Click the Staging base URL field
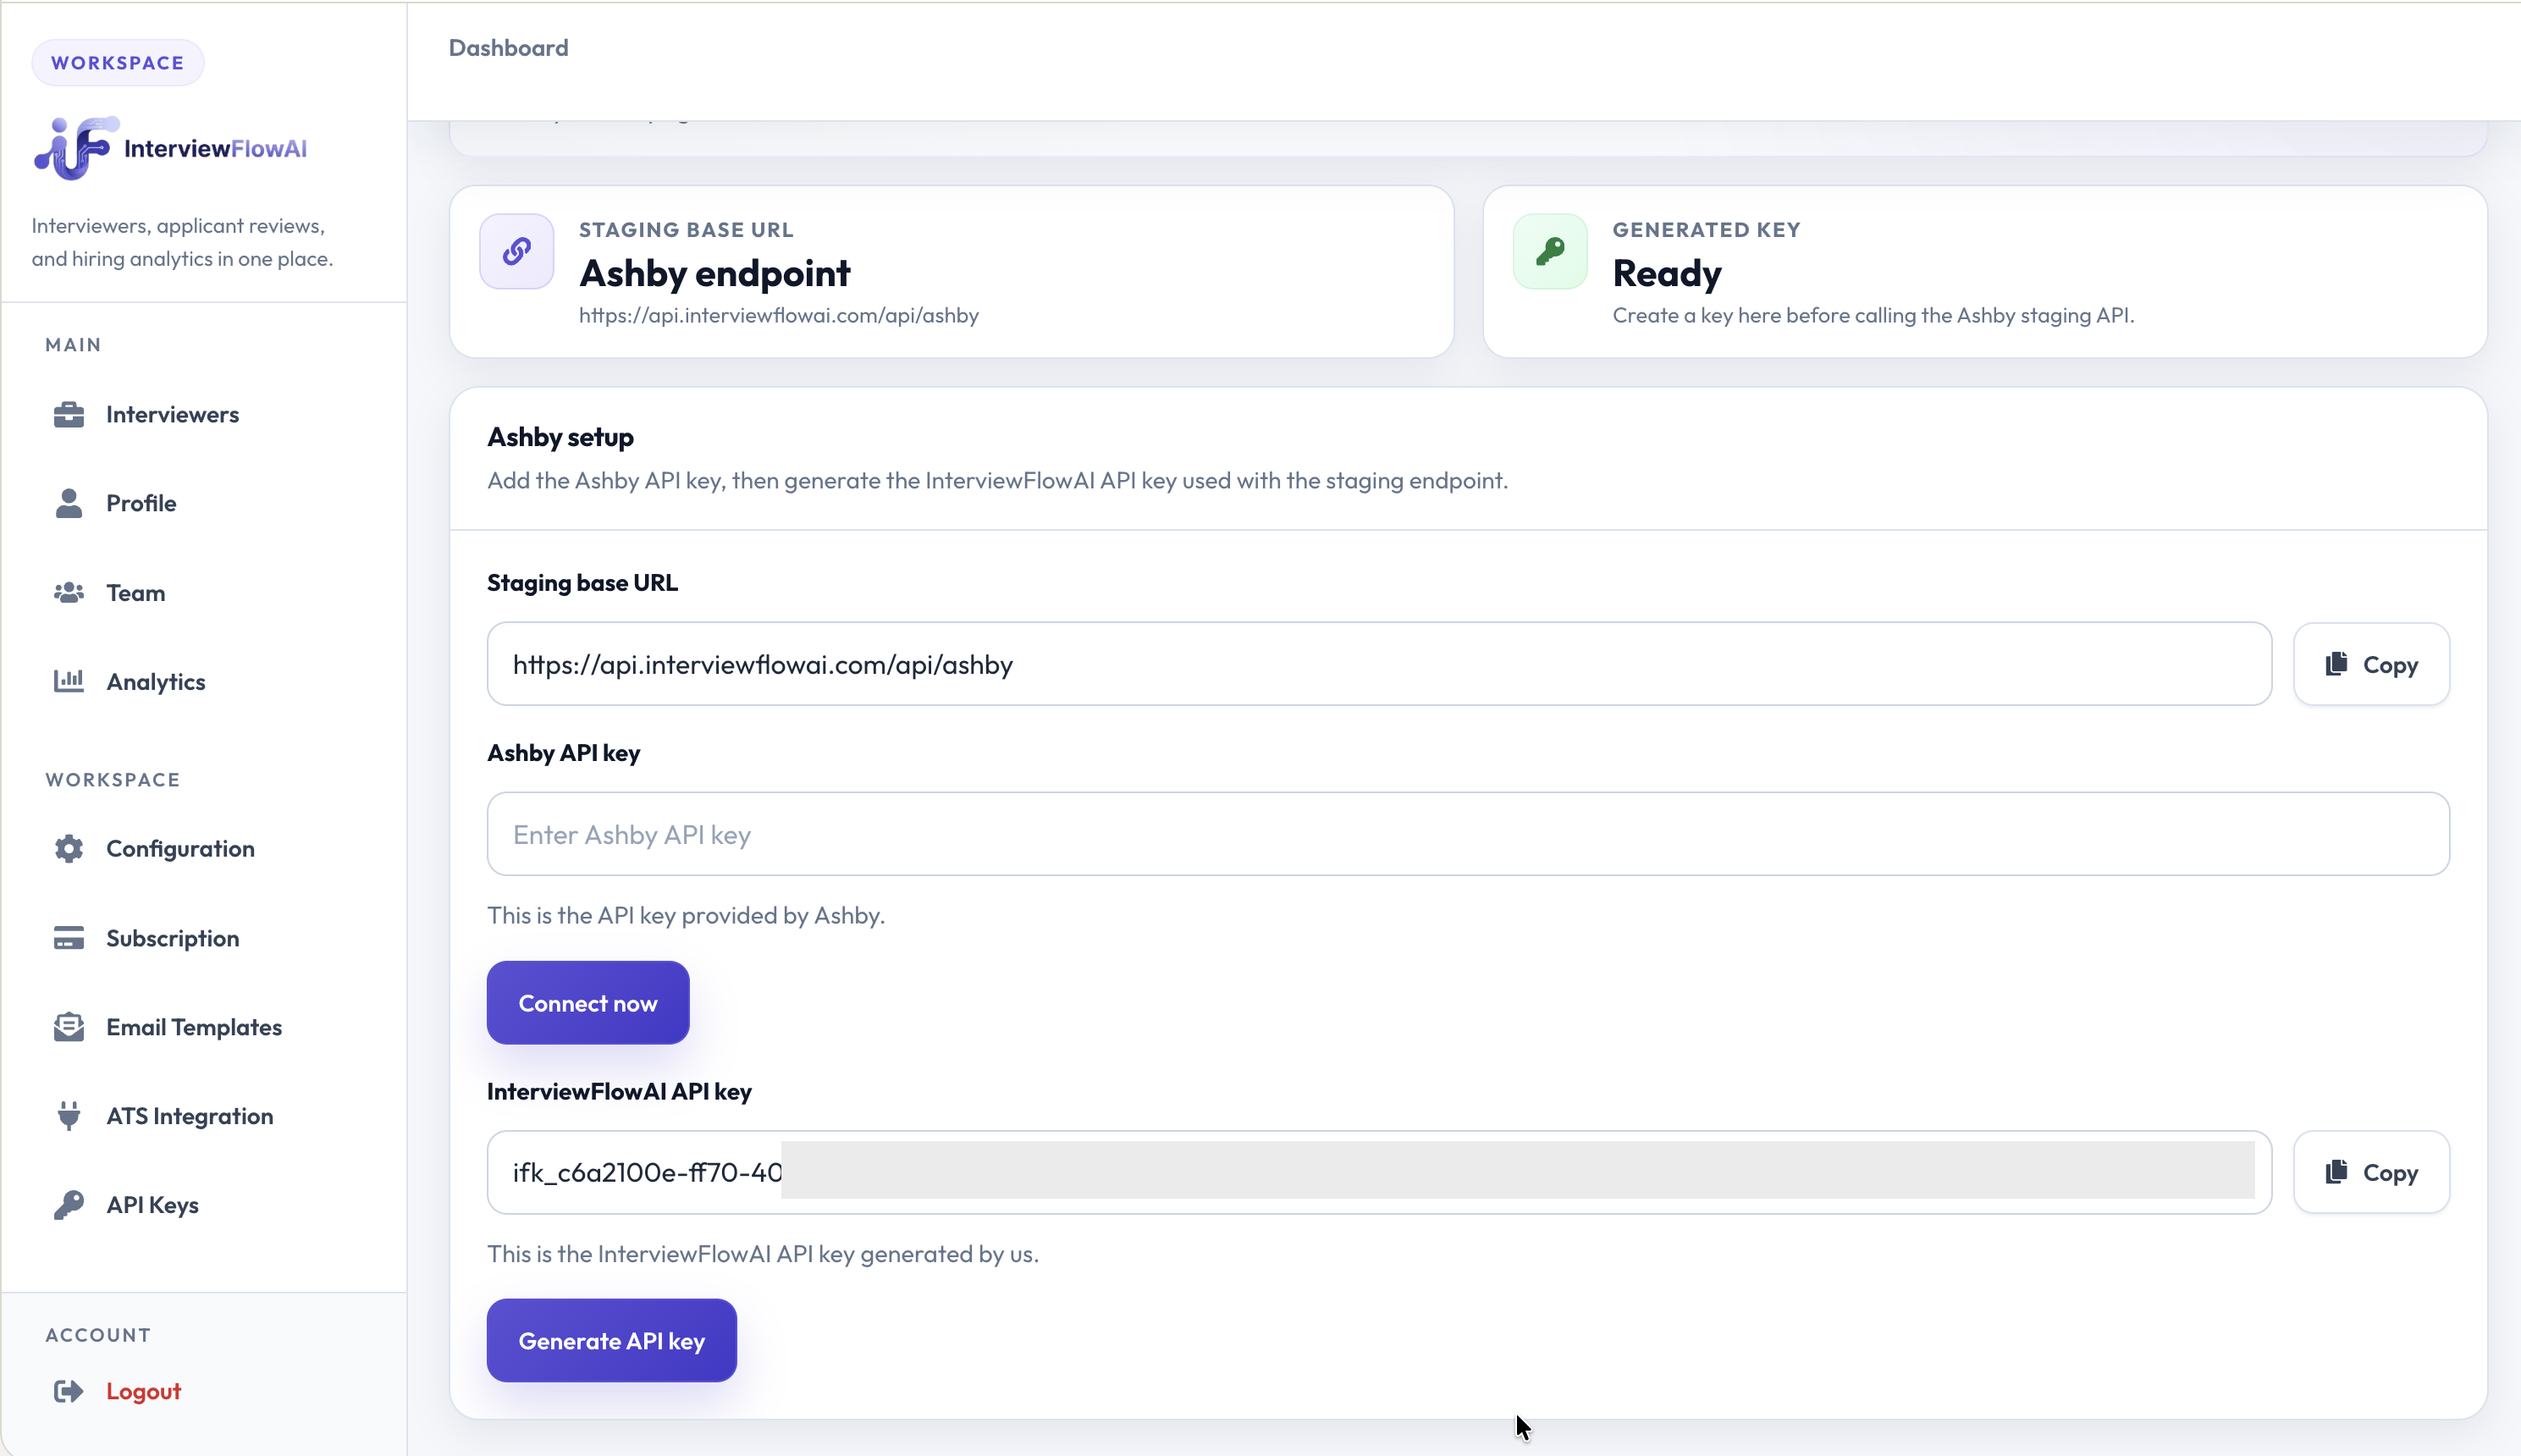Screen dimensions: 2521x1456 (x=1379, y=664)
